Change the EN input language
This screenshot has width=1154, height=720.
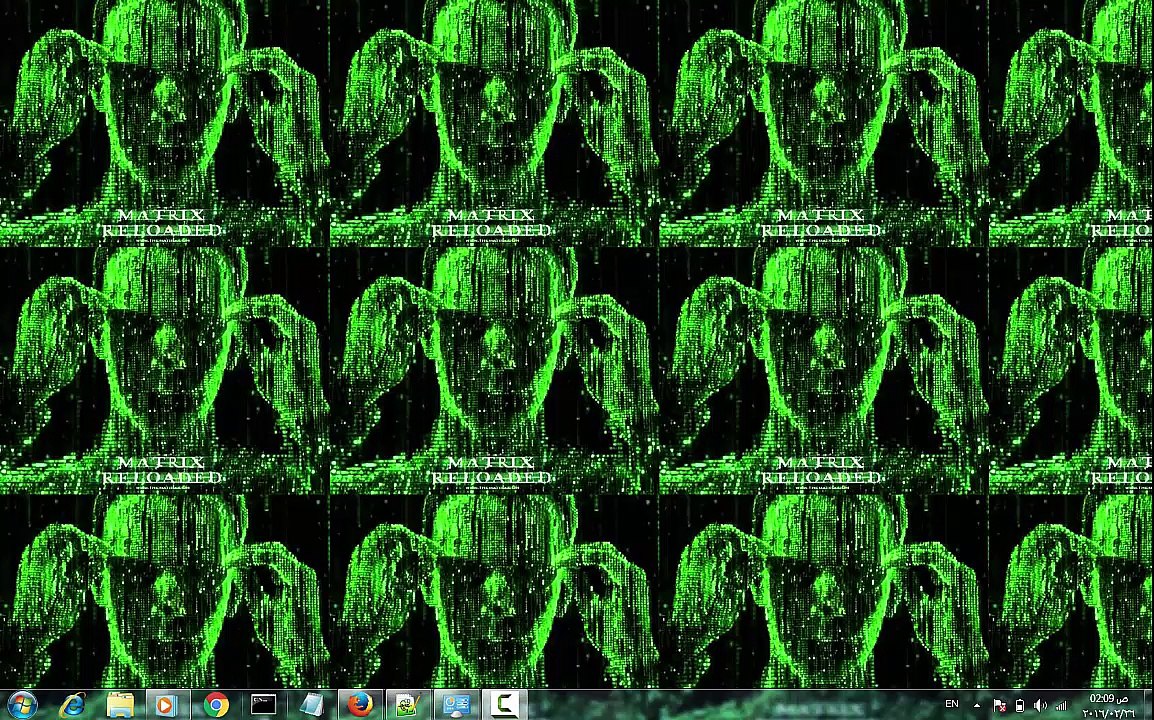(x=952, y=705)
